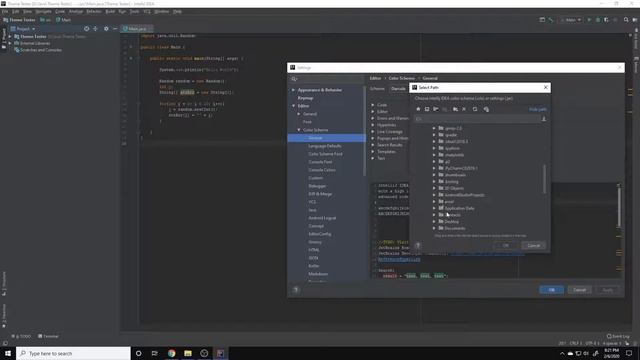Viewport: 640px width, 360px height.
Task: Open the run configuration dropdown
Action: coord(571,20)
